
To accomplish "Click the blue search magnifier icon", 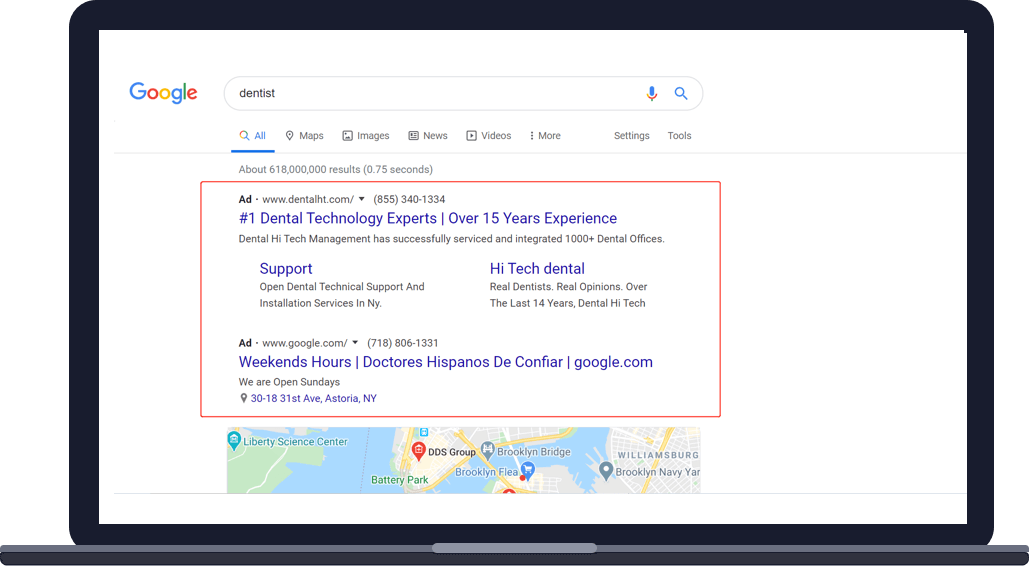I will tap(681, 93).
